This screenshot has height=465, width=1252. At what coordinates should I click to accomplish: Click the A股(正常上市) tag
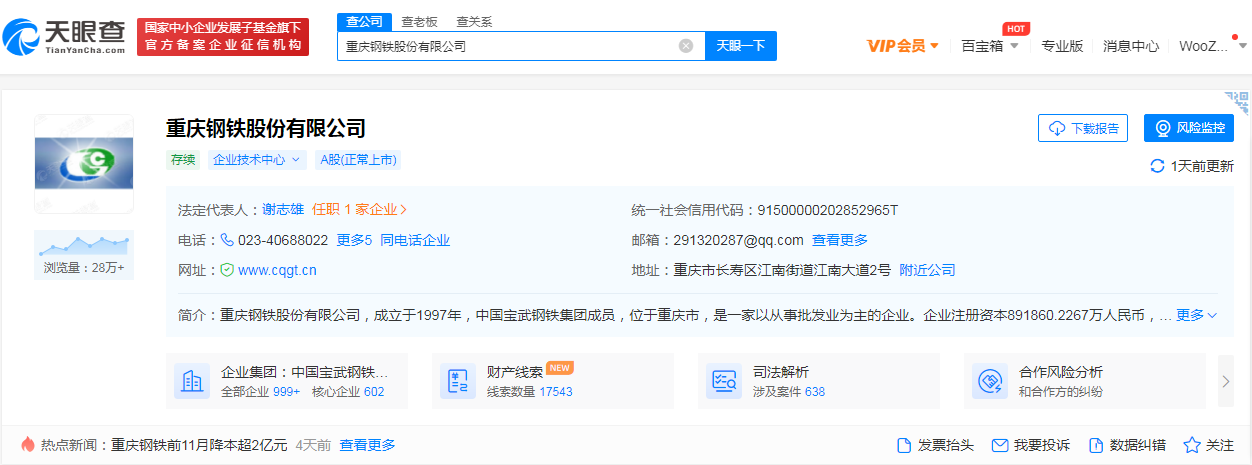coord(358,160)
